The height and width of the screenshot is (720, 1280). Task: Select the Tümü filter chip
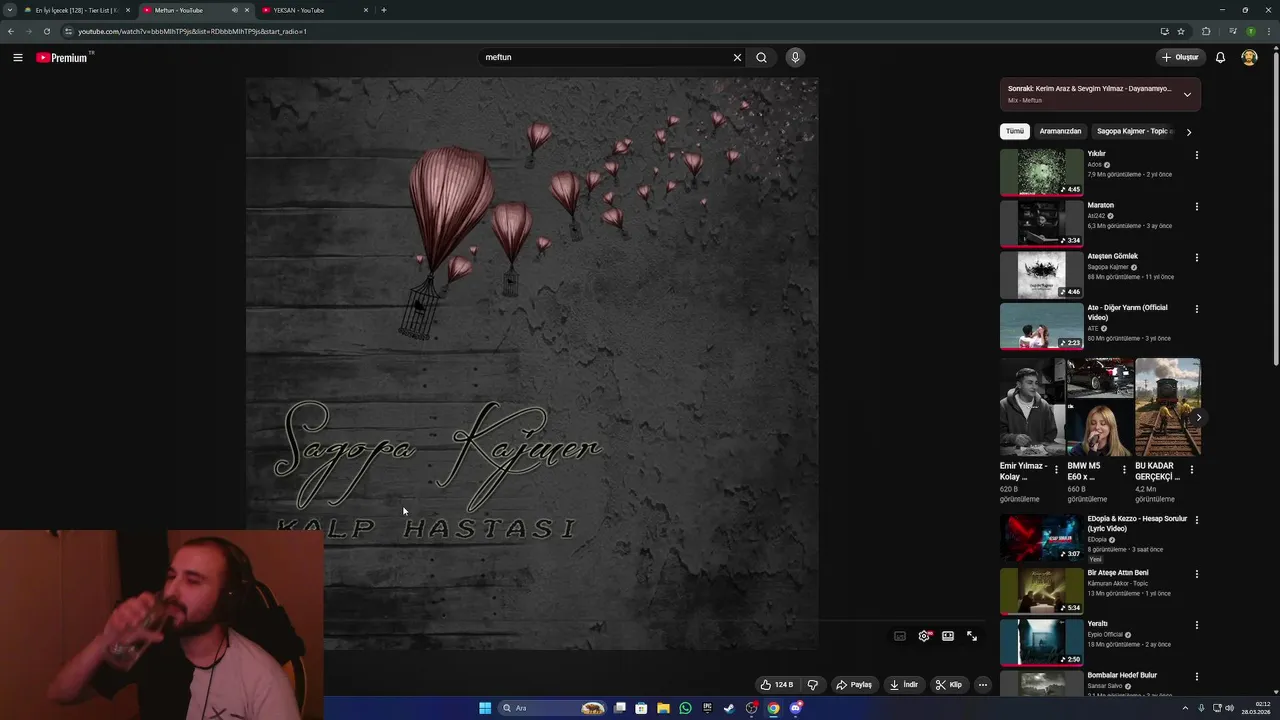point(1015,131)
